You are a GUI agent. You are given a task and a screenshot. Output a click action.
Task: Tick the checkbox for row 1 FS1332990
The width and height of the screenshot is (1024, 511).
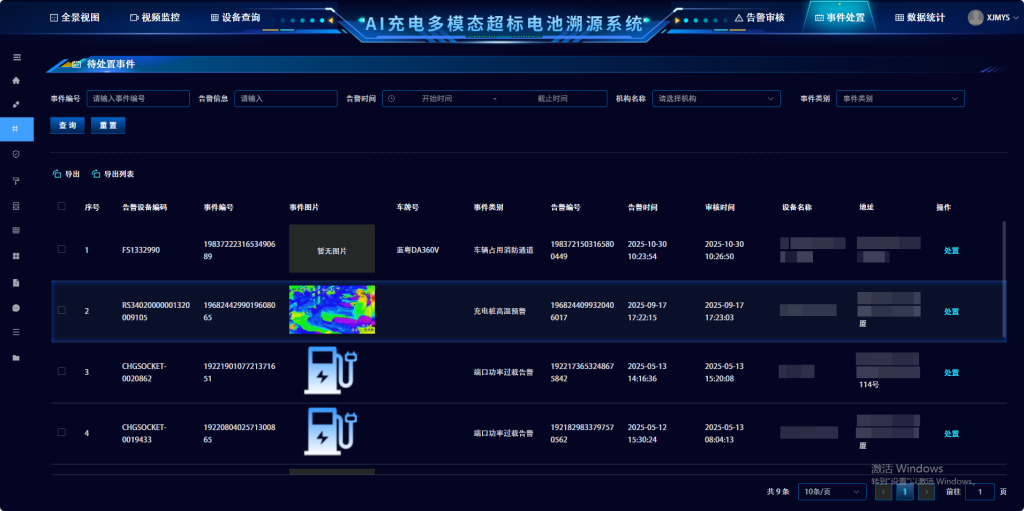point(62,249)
